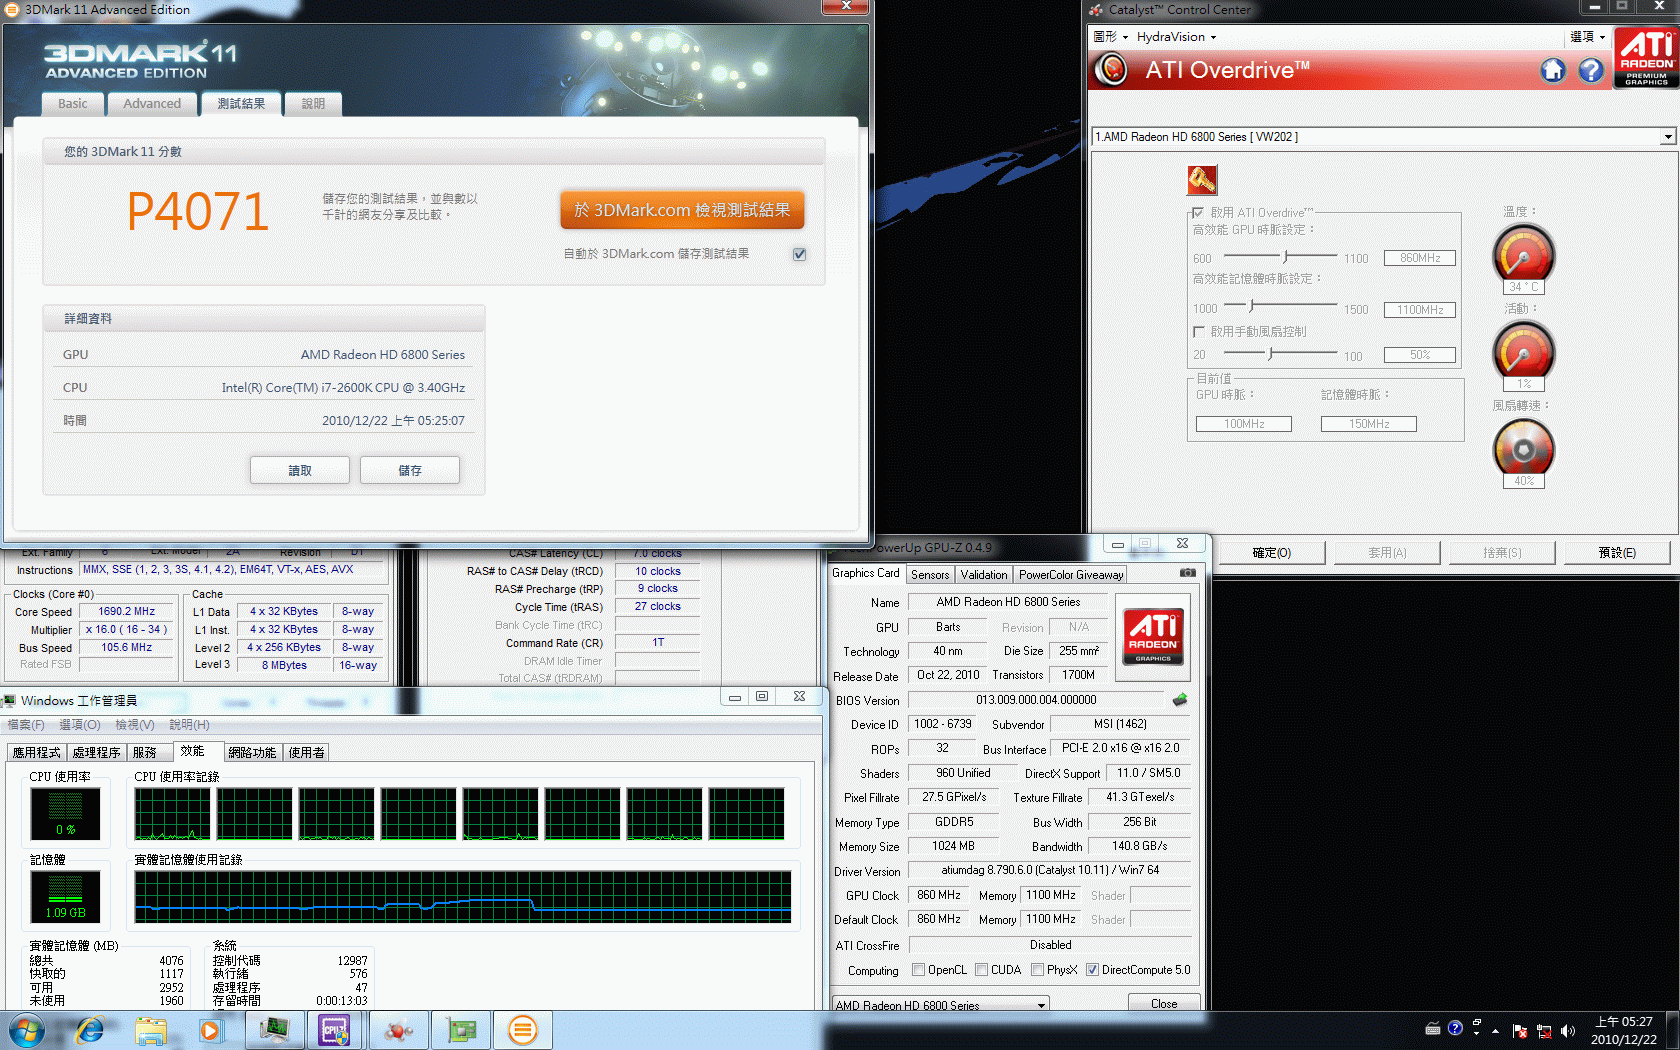Switch to the Advanced tab in 3DMark 11

click(152, 103)
